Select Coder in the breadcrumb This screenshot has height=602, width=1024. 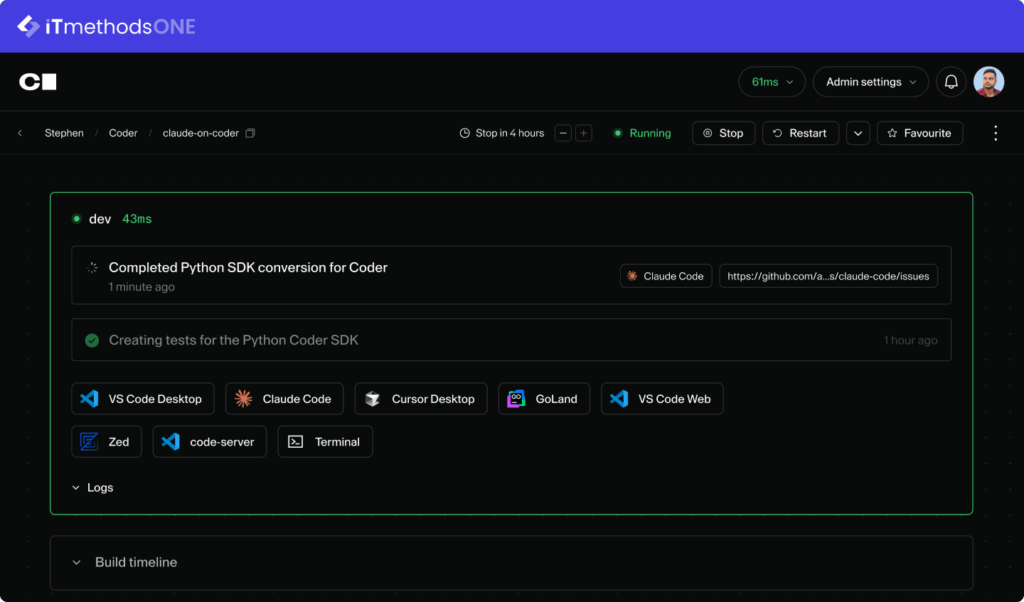(123, 133)
